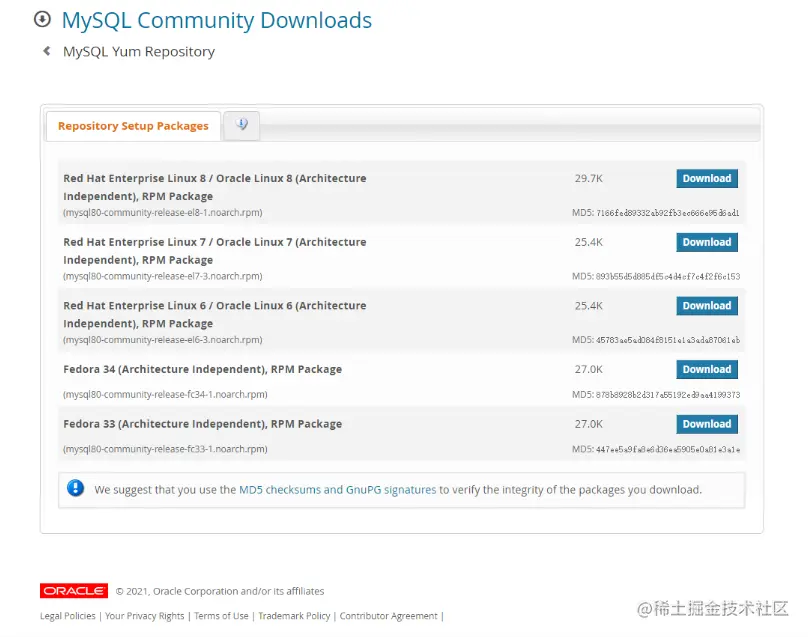
Task: Open Terms of Use footer link
Action: pyautogui.click(x=221, y=616)
